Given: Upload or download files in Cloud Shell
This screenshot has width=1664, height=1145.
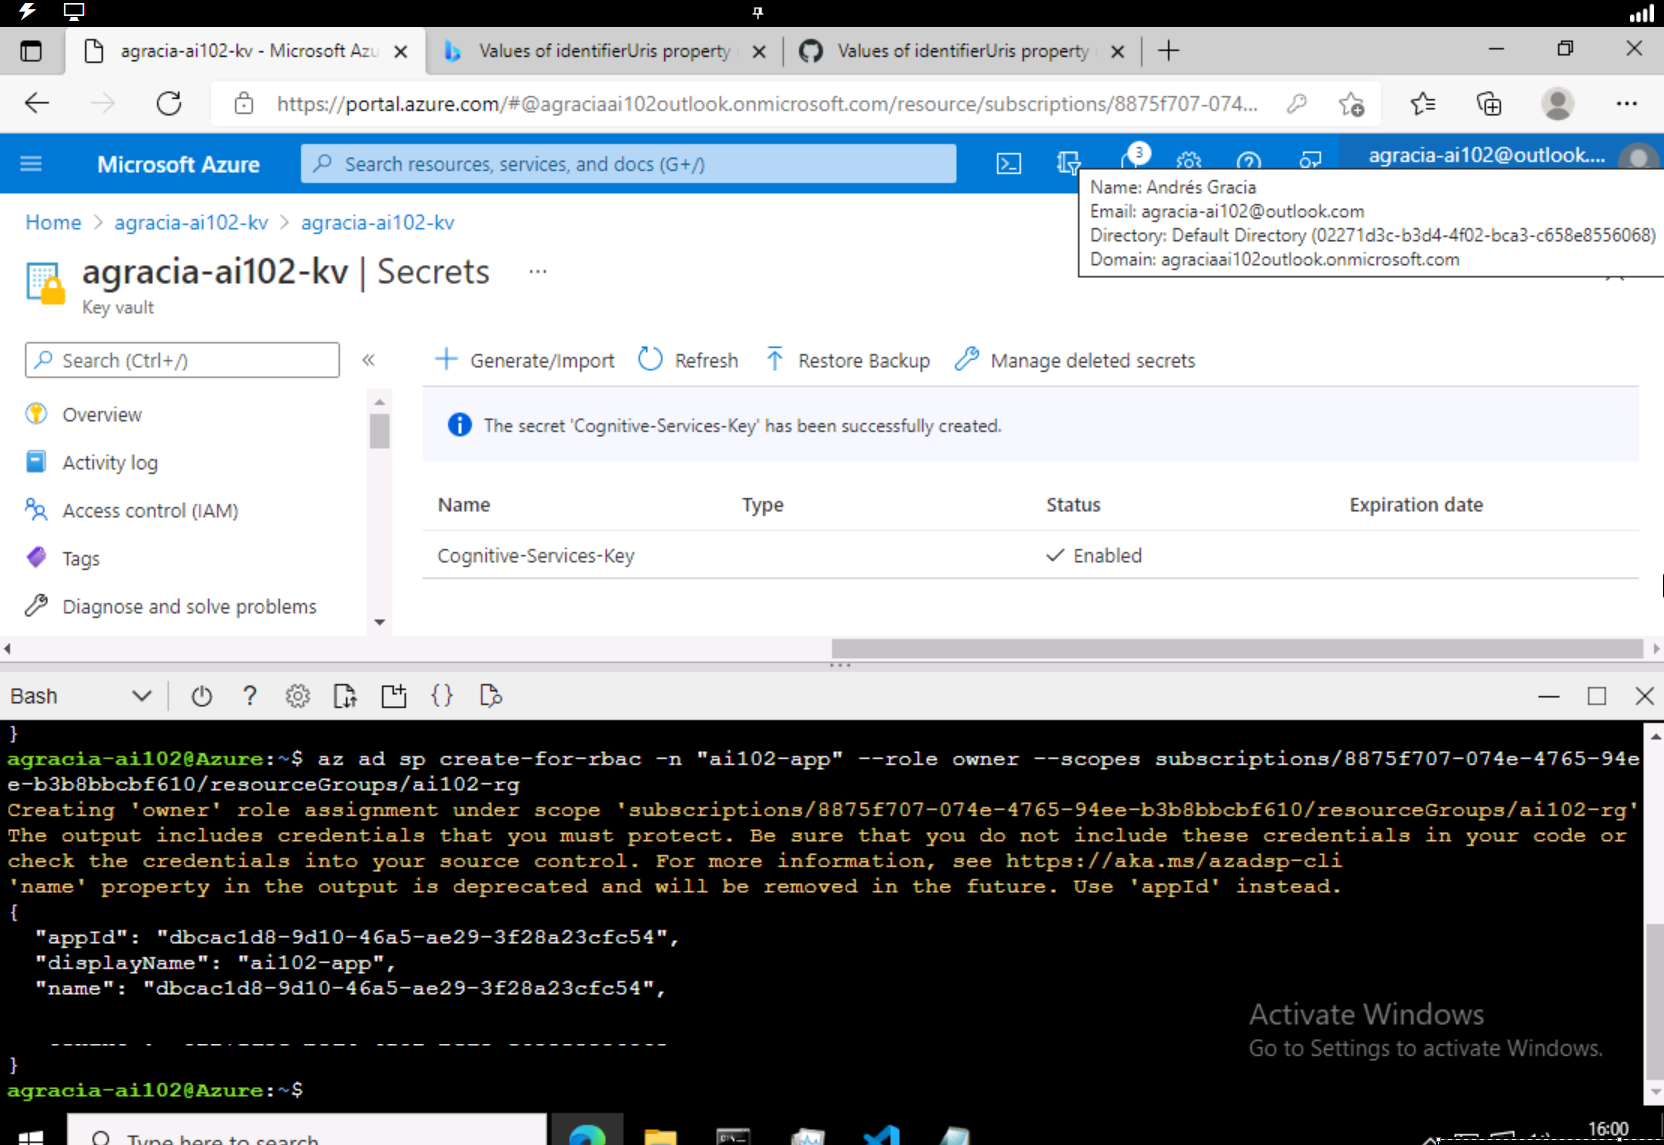Looking at the screenshot, I should (x=345, y=696).
